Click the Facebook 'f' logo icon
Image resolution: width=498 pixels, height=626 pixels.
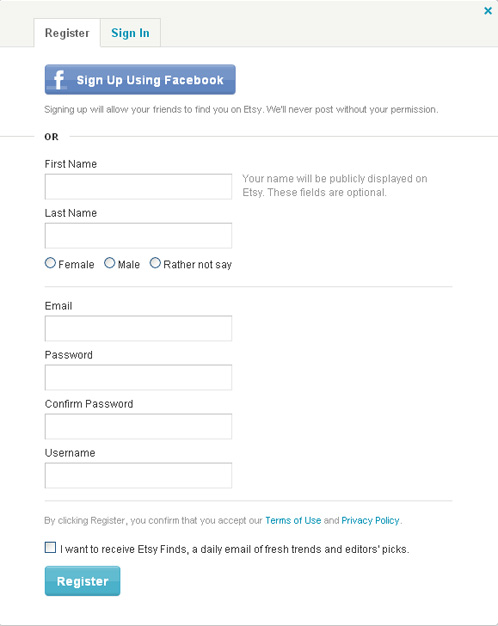point(59,80)
